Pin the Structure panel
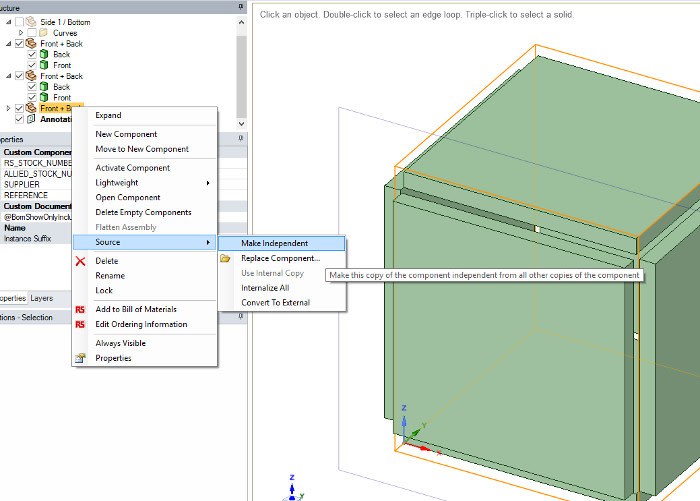Screen dimensions: 700x501 pos(241,7)
